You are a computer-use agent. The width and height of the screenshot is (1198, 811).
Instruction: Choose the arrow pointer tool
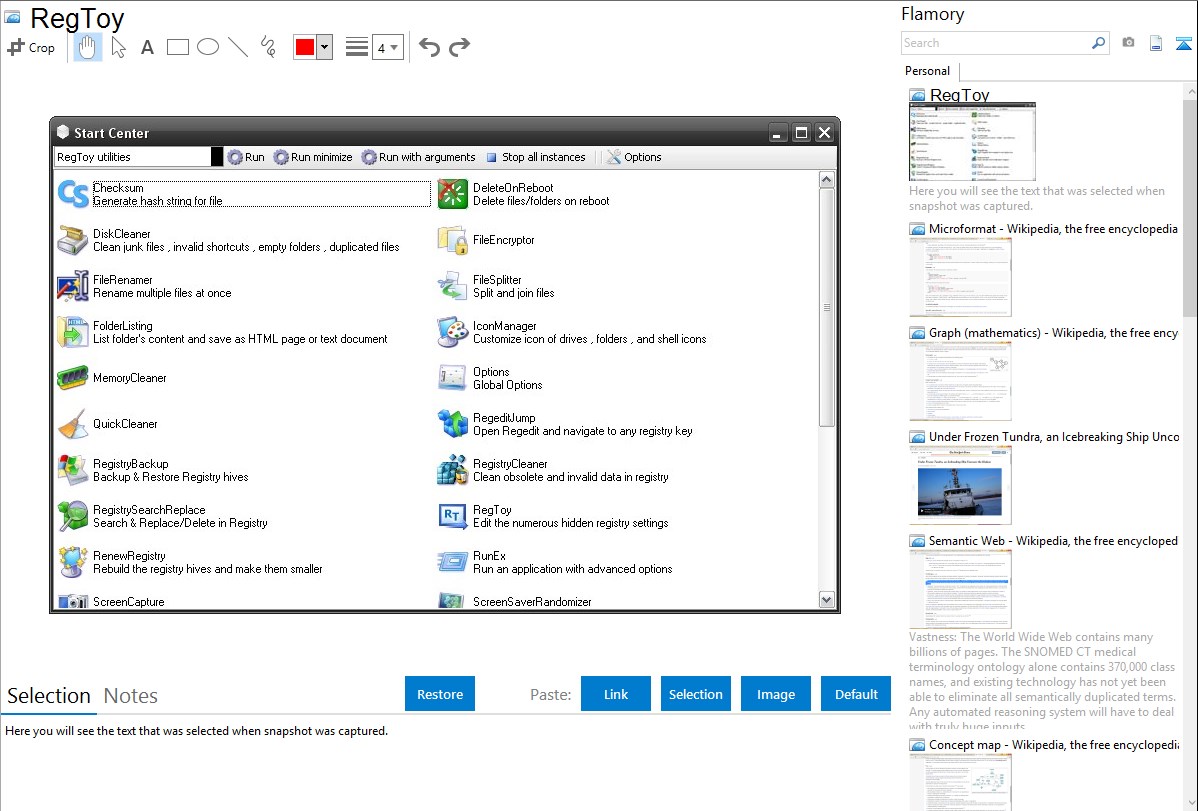coord(118,47)
